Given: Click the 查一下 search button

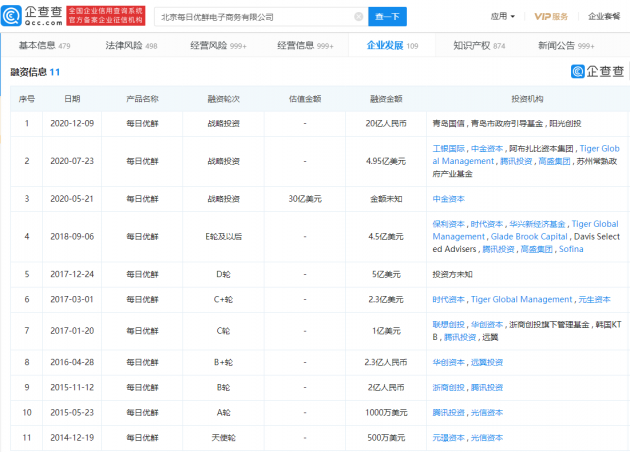Looking at the screenshot, I should 387,16.
